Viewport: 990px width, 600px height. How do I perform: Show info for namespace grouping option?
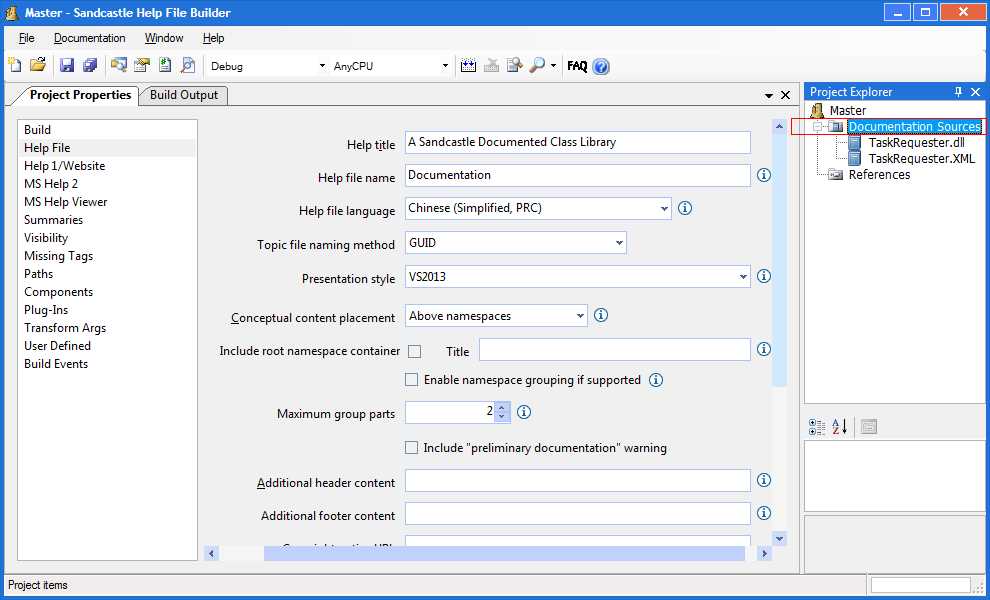(x=656, y=380)
